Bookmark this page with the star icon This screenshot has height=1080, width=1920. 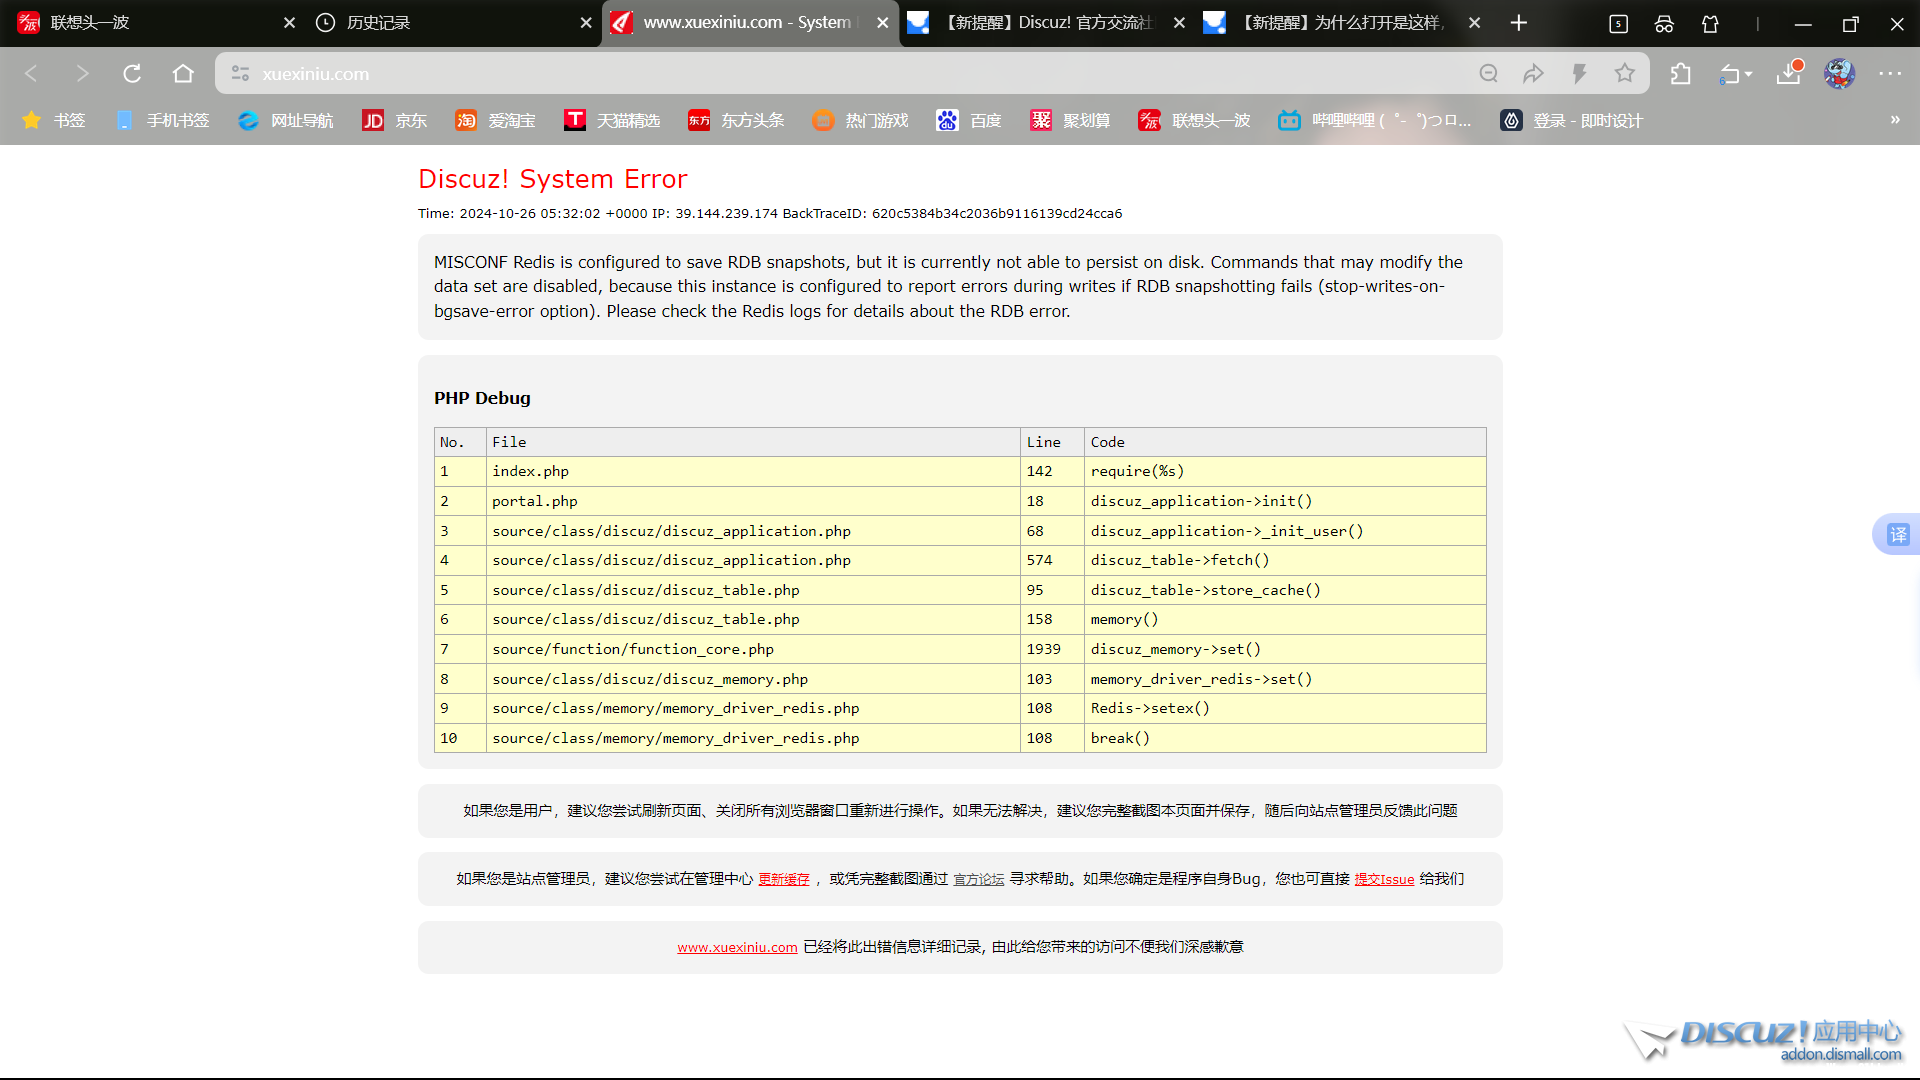coord(1625,74)
